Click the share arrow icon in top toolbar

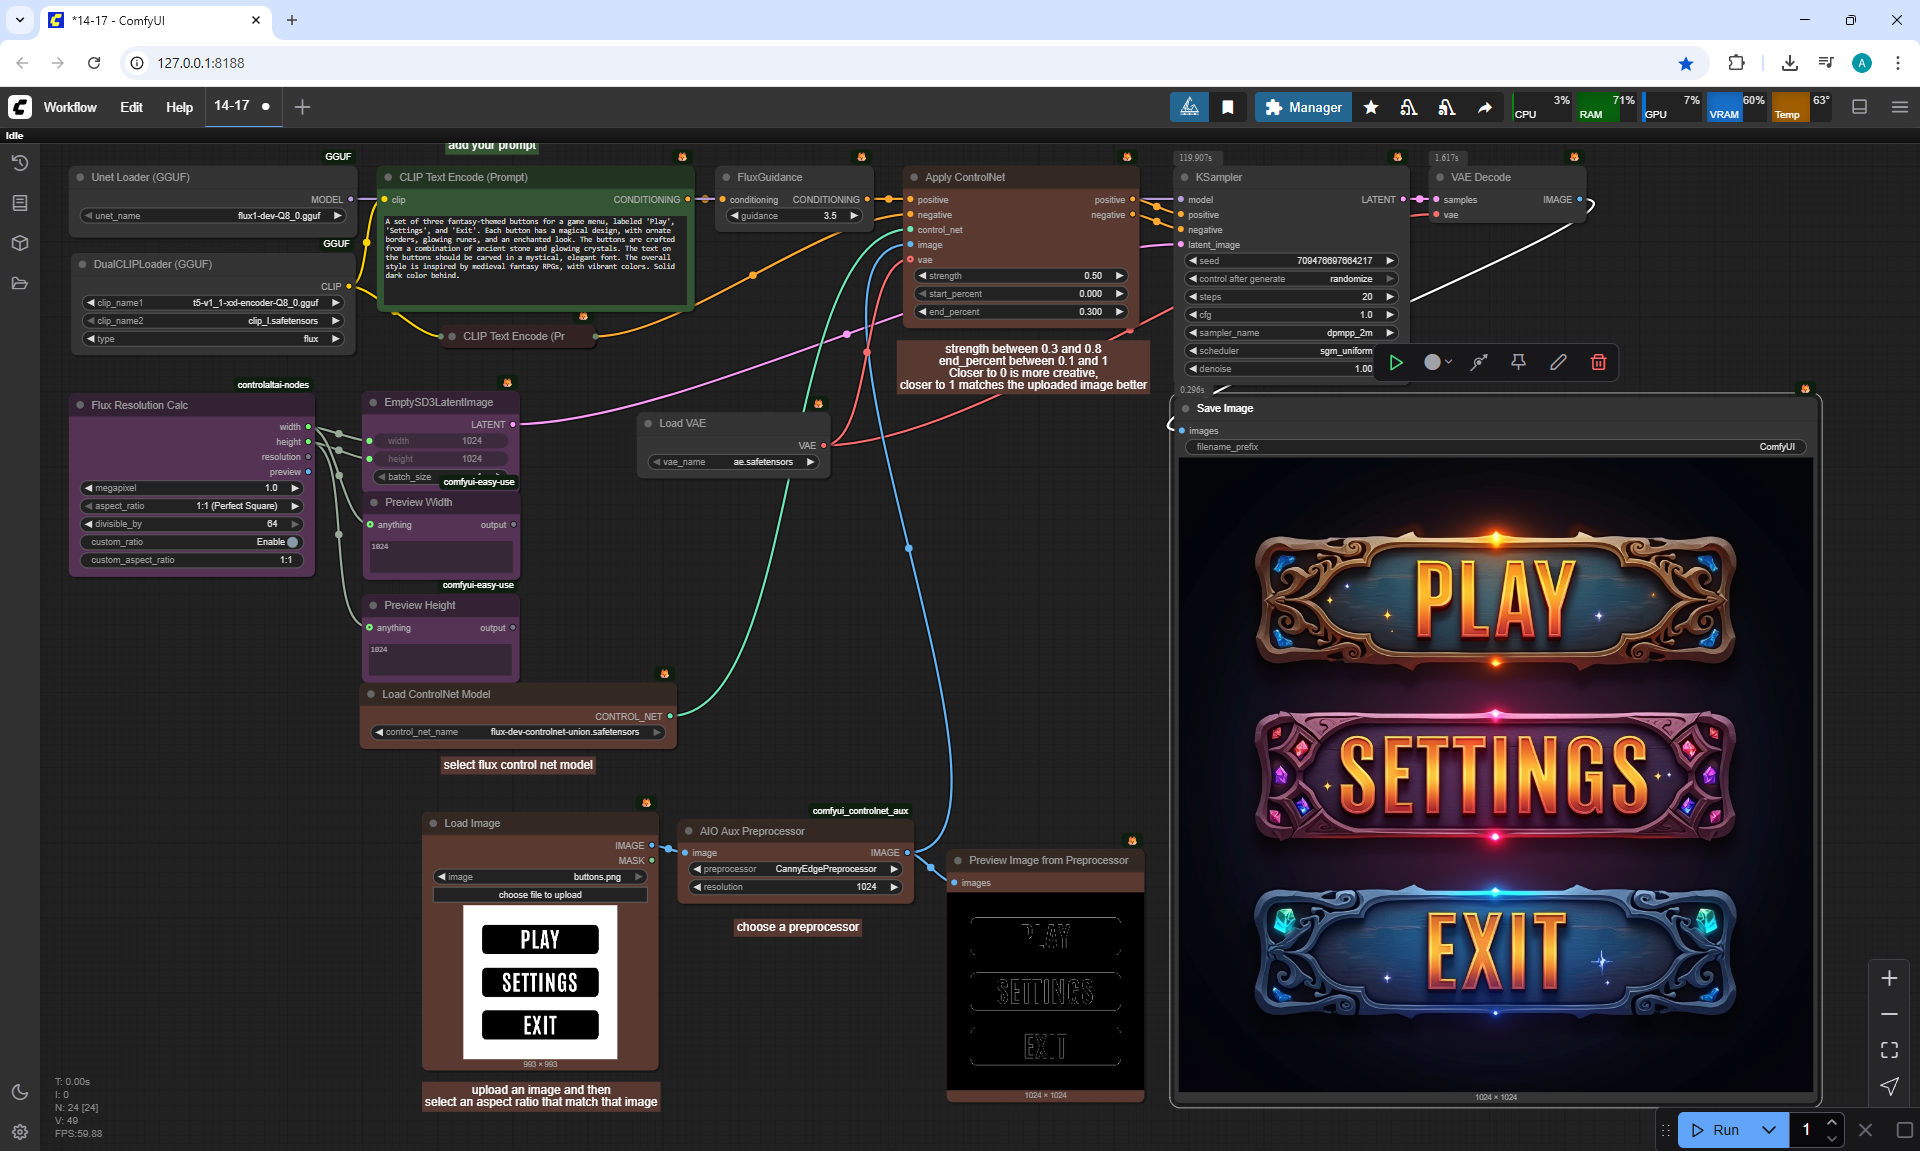click(1485, 107)
